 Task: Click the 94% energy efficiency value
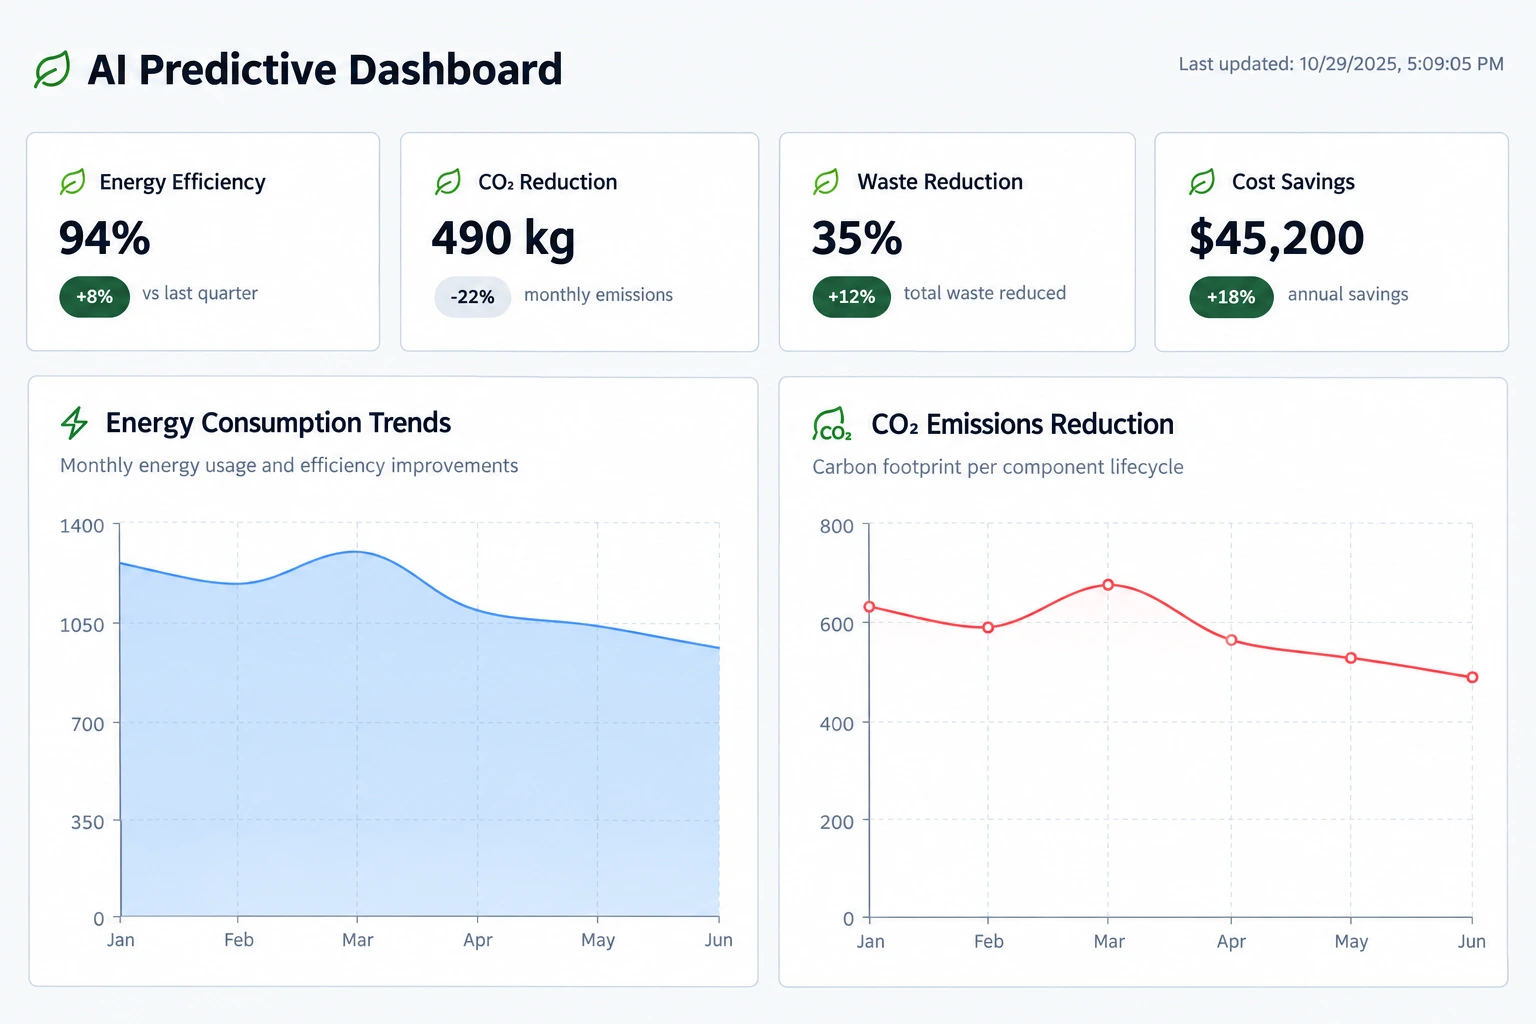pos(104,238)
